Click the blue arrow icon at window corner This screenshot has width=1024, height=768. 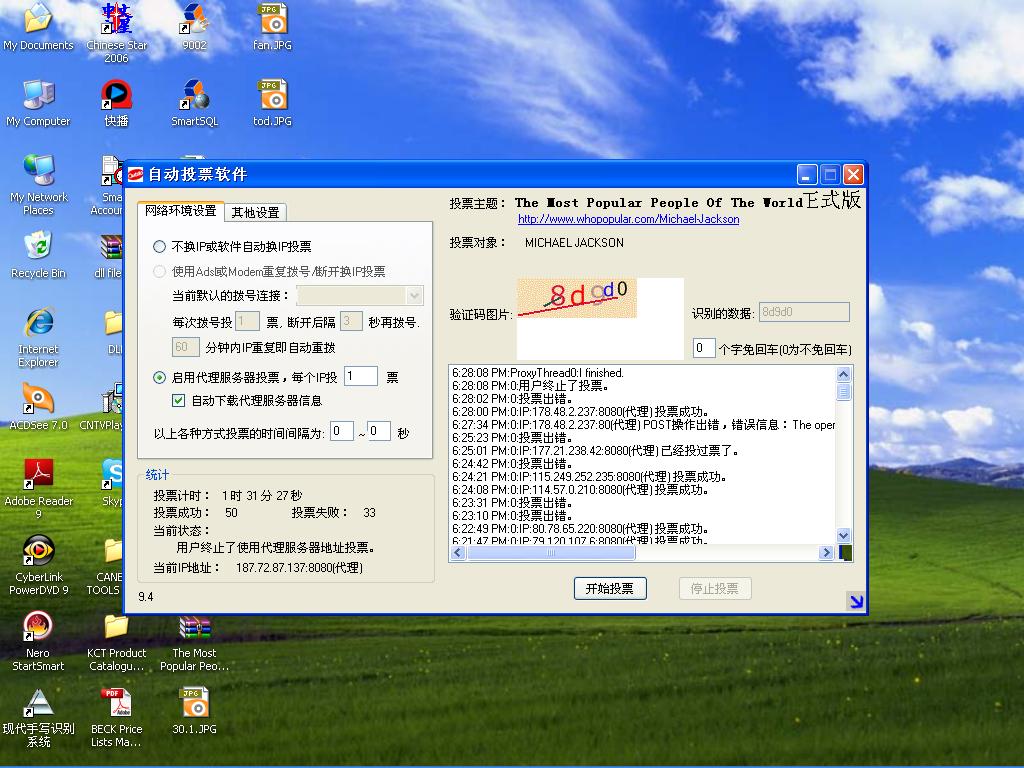pos(856,601)
